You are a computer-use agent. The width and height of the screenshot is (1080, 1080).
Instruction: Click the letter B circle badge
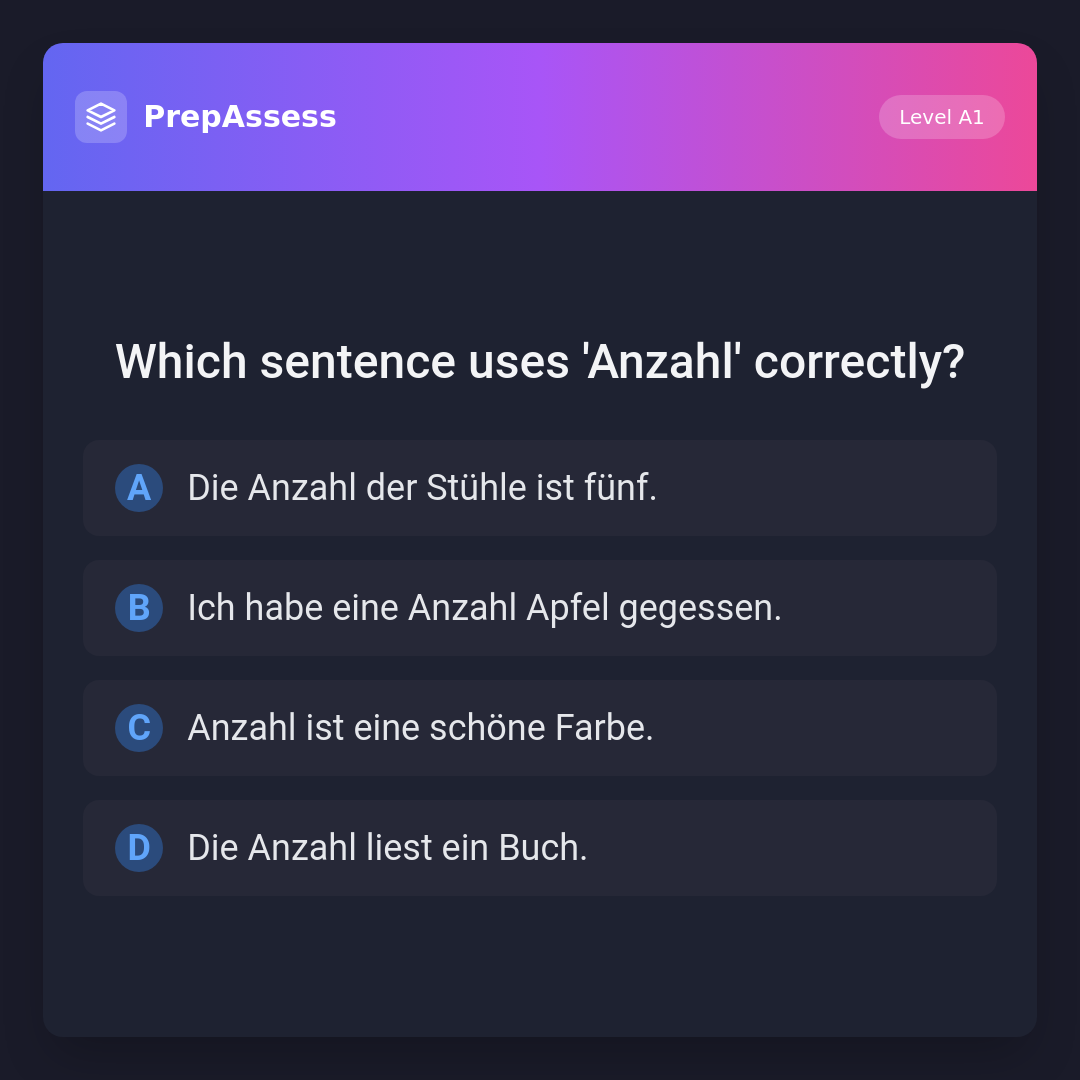tap(139, 608)
